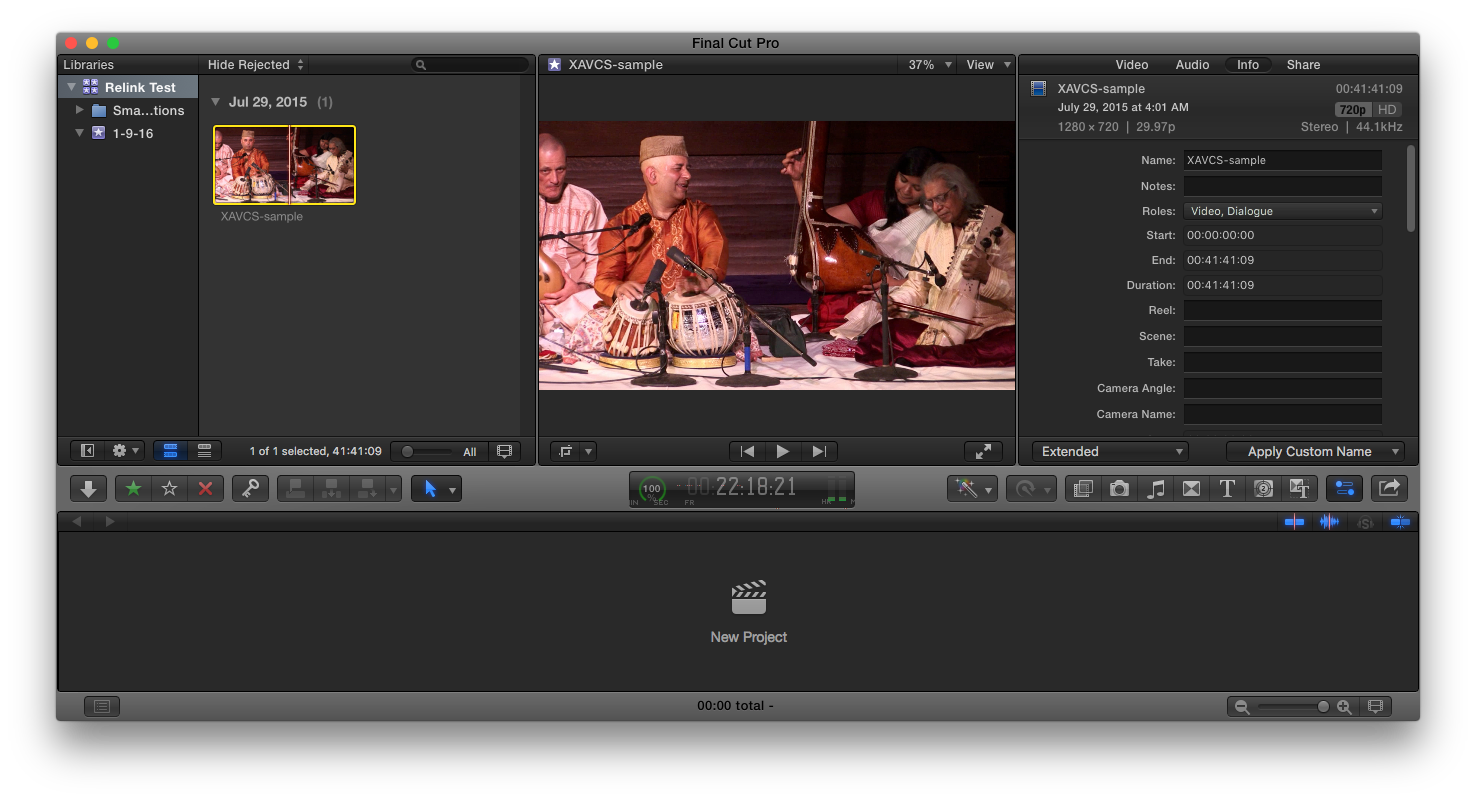The image size is (1476, 801).
Task: Open the Roles Video, Dialogue dropdown
Action: [1283, 211]
